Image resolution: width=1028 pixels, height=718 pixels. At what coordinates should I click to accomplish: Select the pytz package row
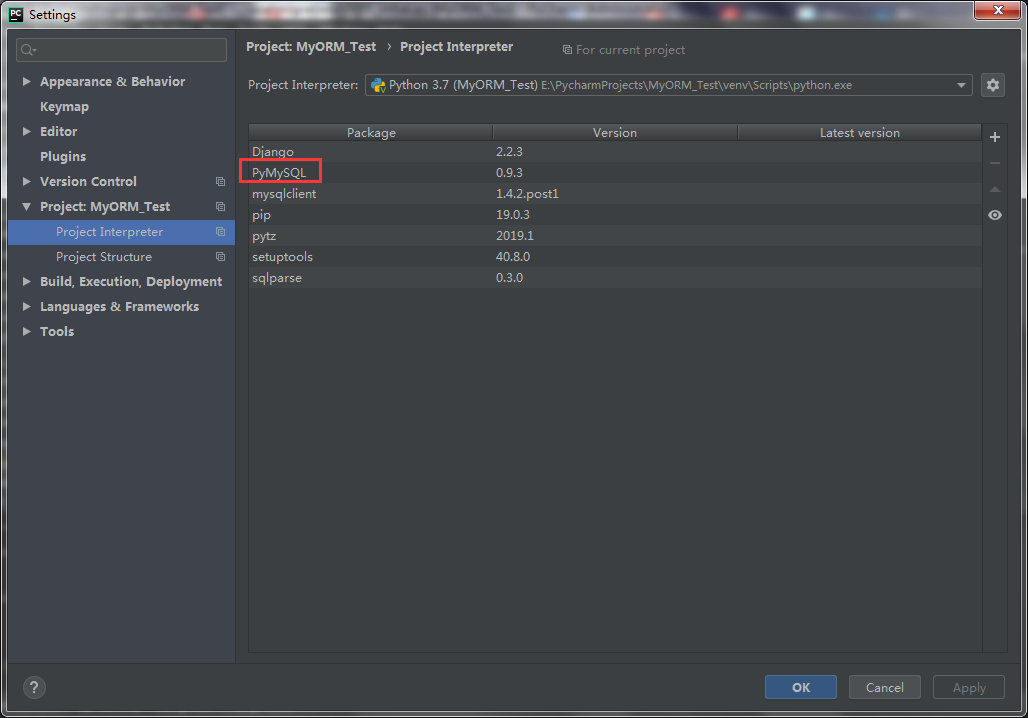(615, 235)
